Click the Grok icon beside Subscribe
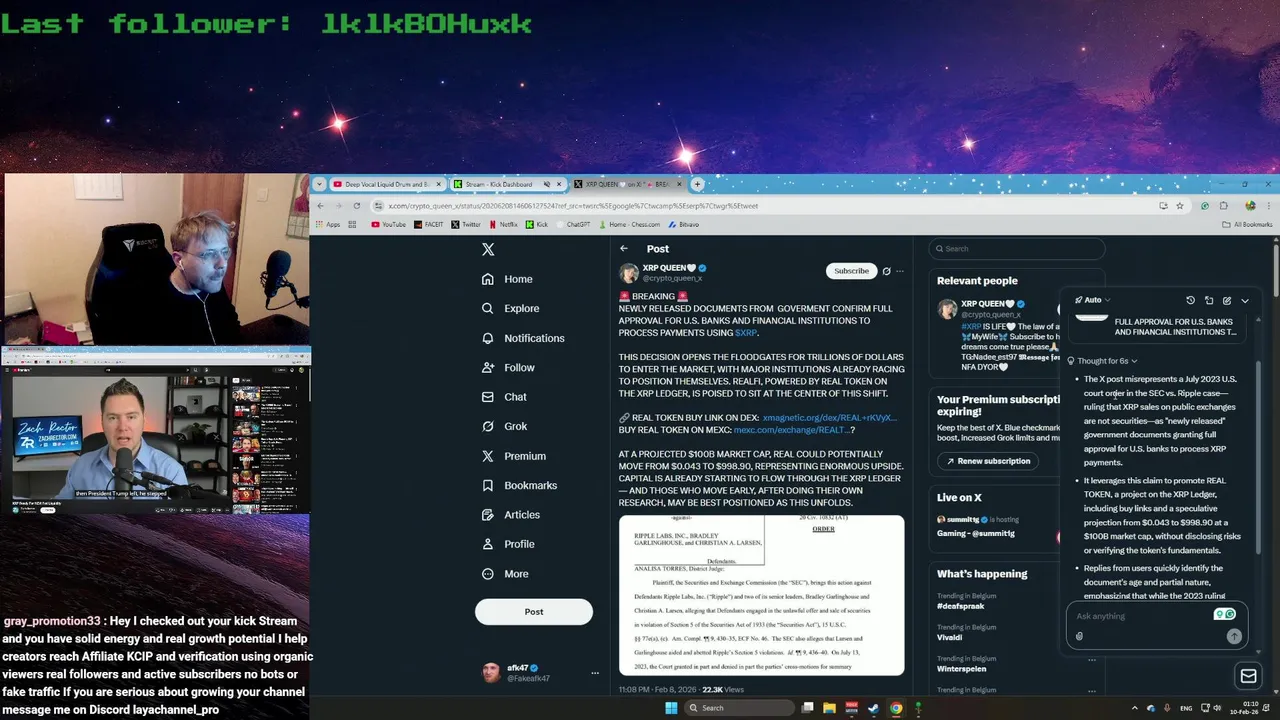This screenshot has width=1280, height=720. [x=886, y=271]
